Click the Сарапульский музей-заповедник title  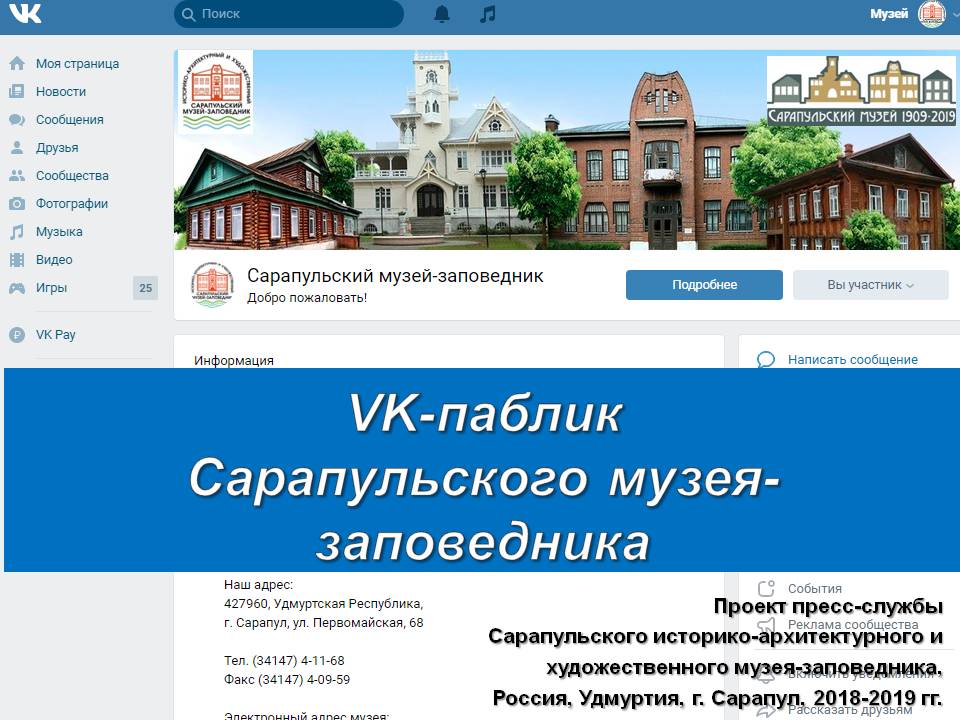tap(395, 276)
